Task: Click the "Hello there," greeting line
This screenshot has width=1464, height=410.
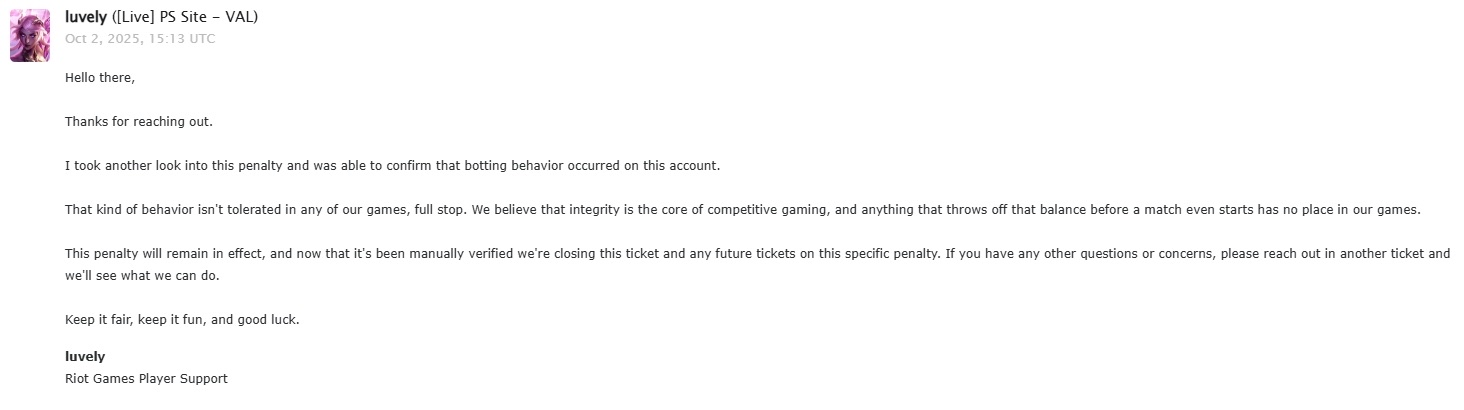Action: click(x=100, y=77)
